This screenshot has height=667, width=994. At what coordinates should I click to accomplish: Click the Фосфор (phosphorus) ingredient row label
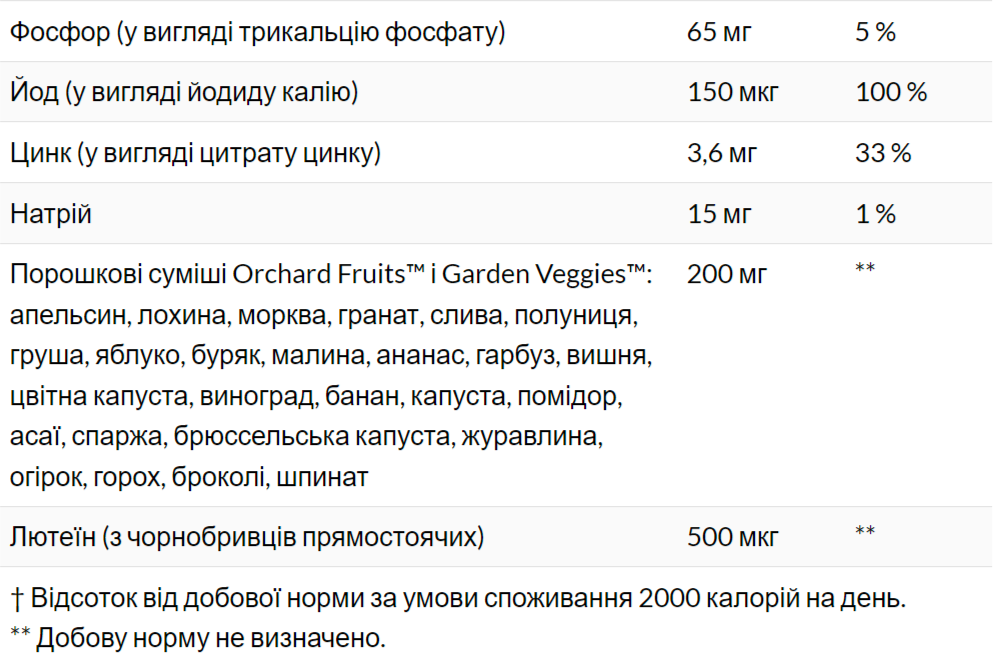257,32
